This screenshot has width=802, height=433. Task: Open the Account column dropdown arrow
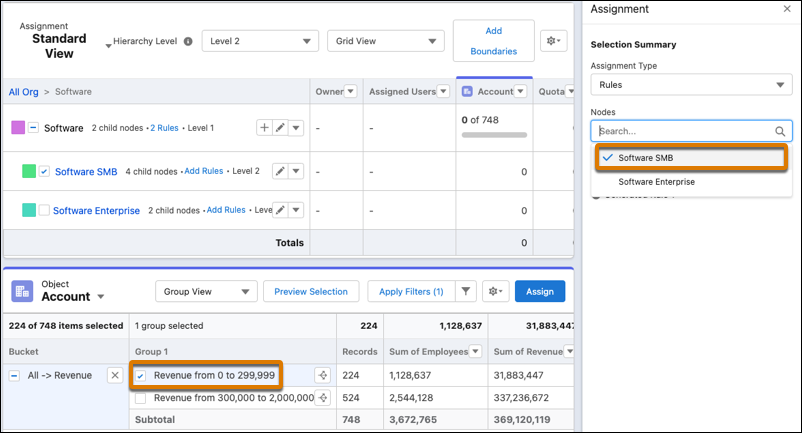pos(520,92)
